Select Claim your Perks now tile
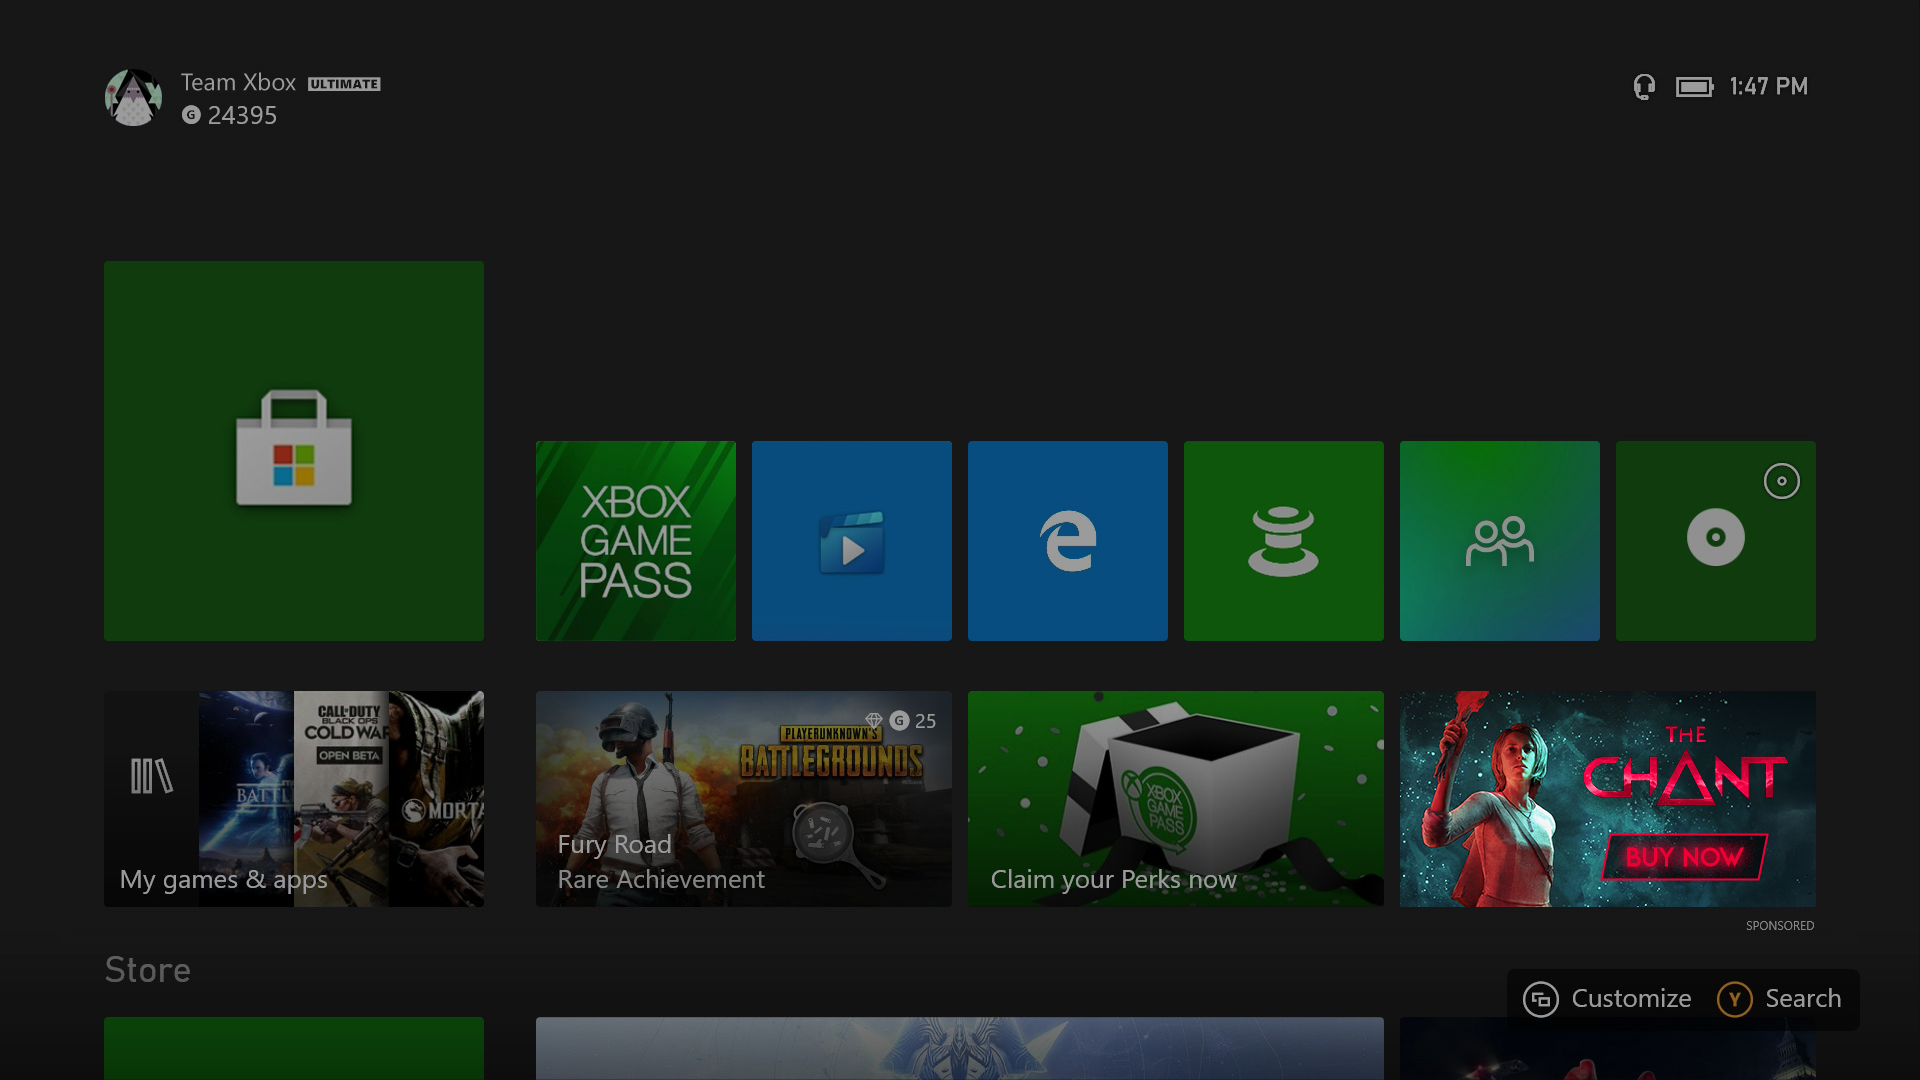Viewport: 1920px width, 1080px height. pyautogui.click(x=1175, y=798)
